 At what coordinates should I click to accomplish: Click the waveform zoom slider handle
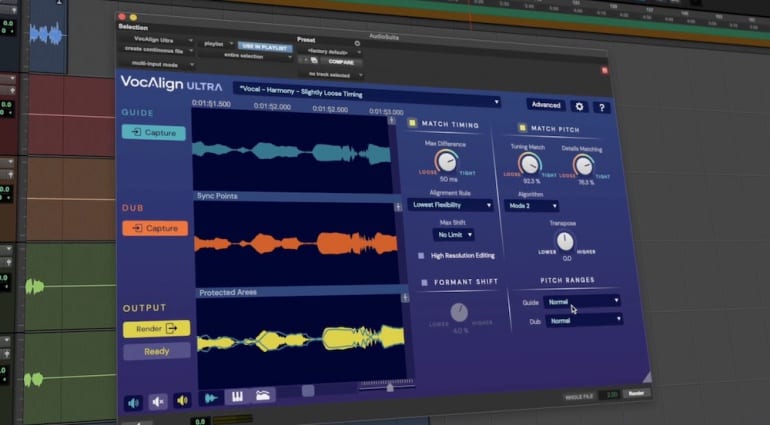coord(390,388)
